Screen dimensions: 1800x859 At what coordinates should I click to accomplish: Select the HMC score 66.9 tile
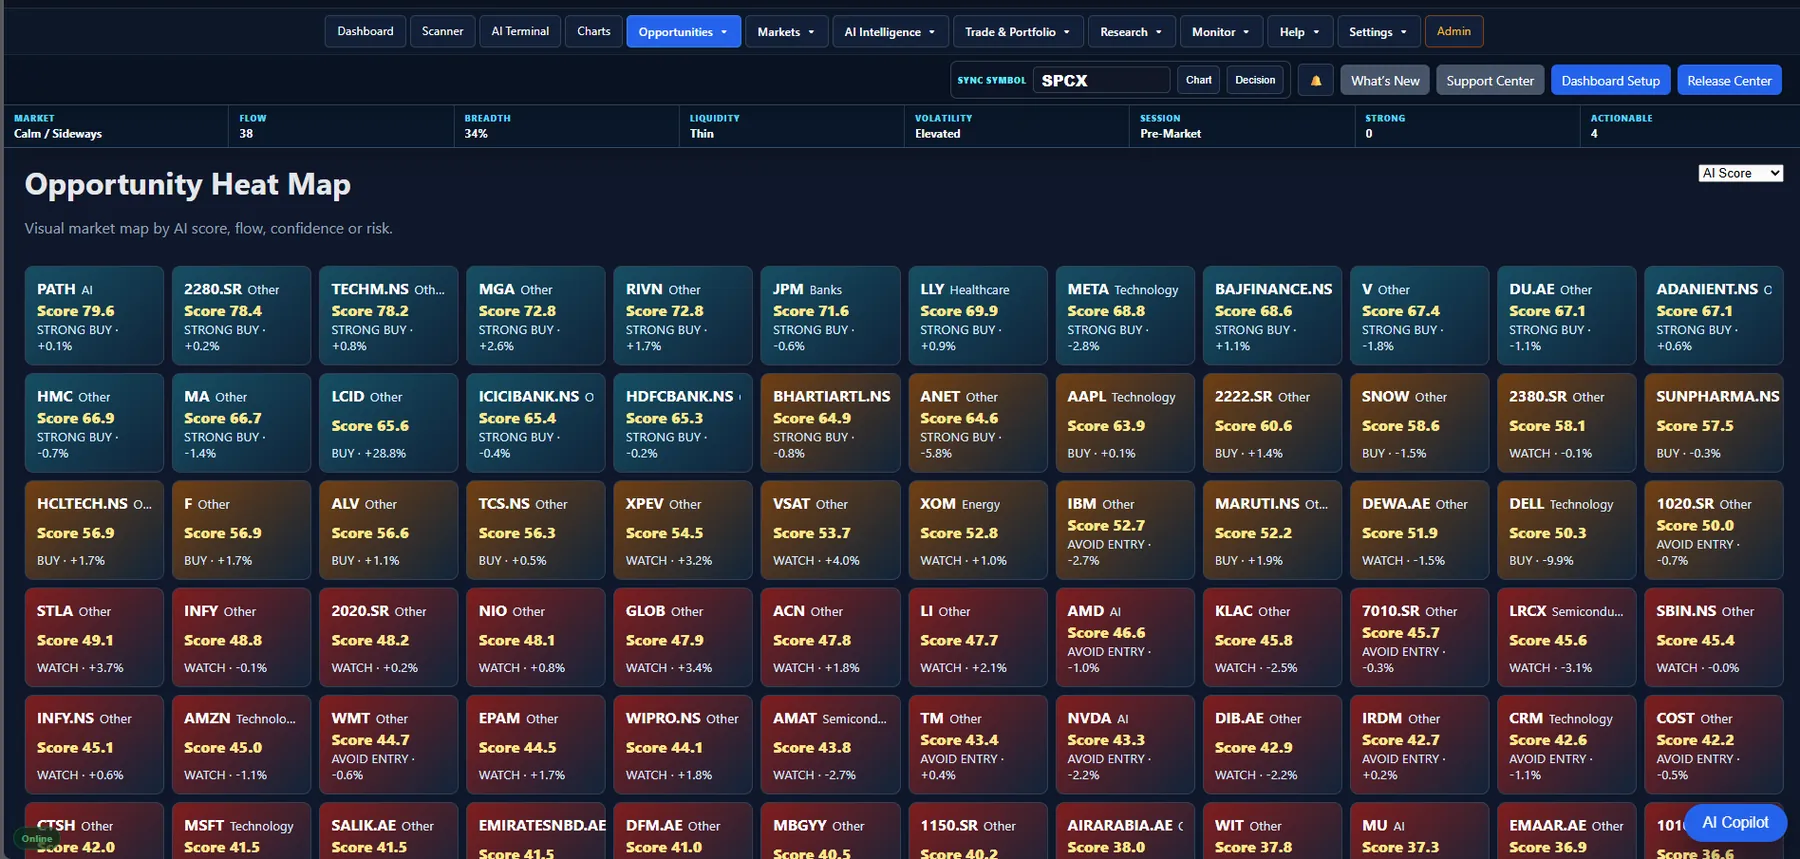94,422
